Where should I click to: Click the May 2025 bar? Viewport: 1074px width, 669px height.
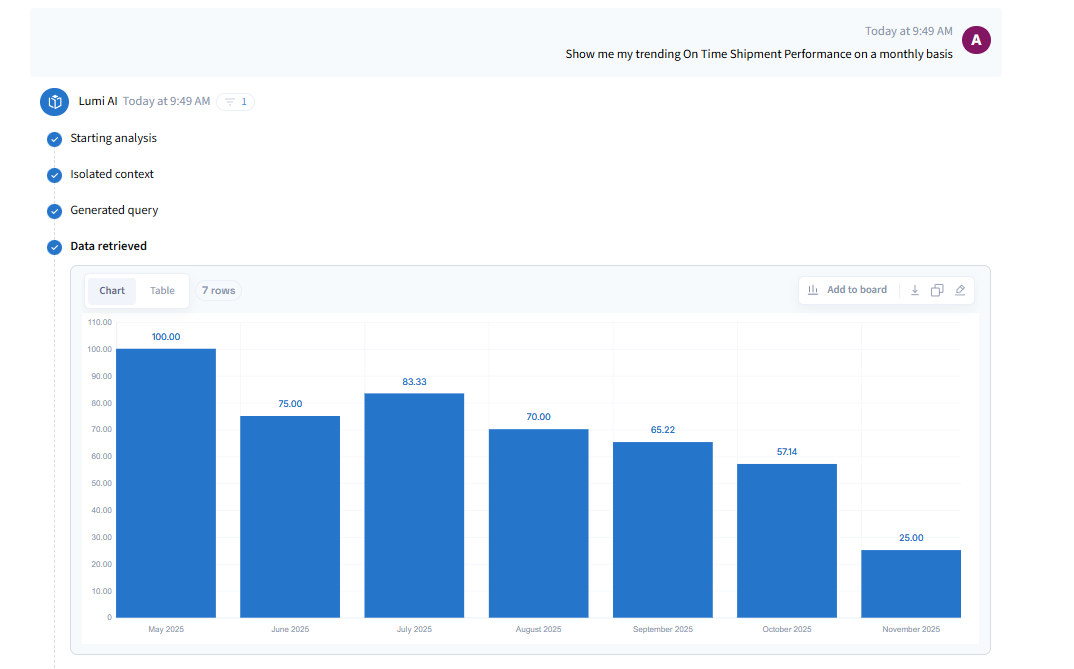166,483
